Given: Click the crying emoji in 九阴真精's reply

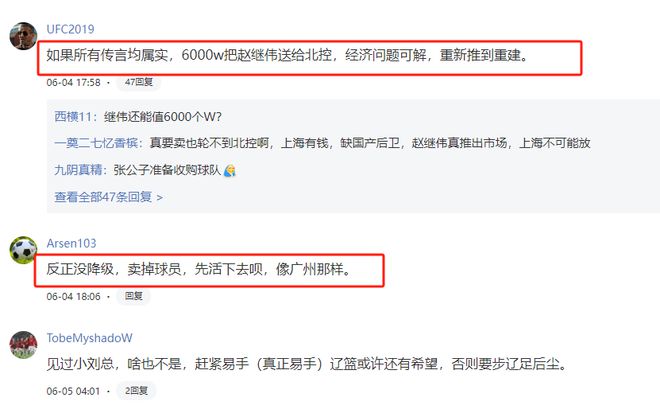Looking at the screenshot, I should (229, 170).
